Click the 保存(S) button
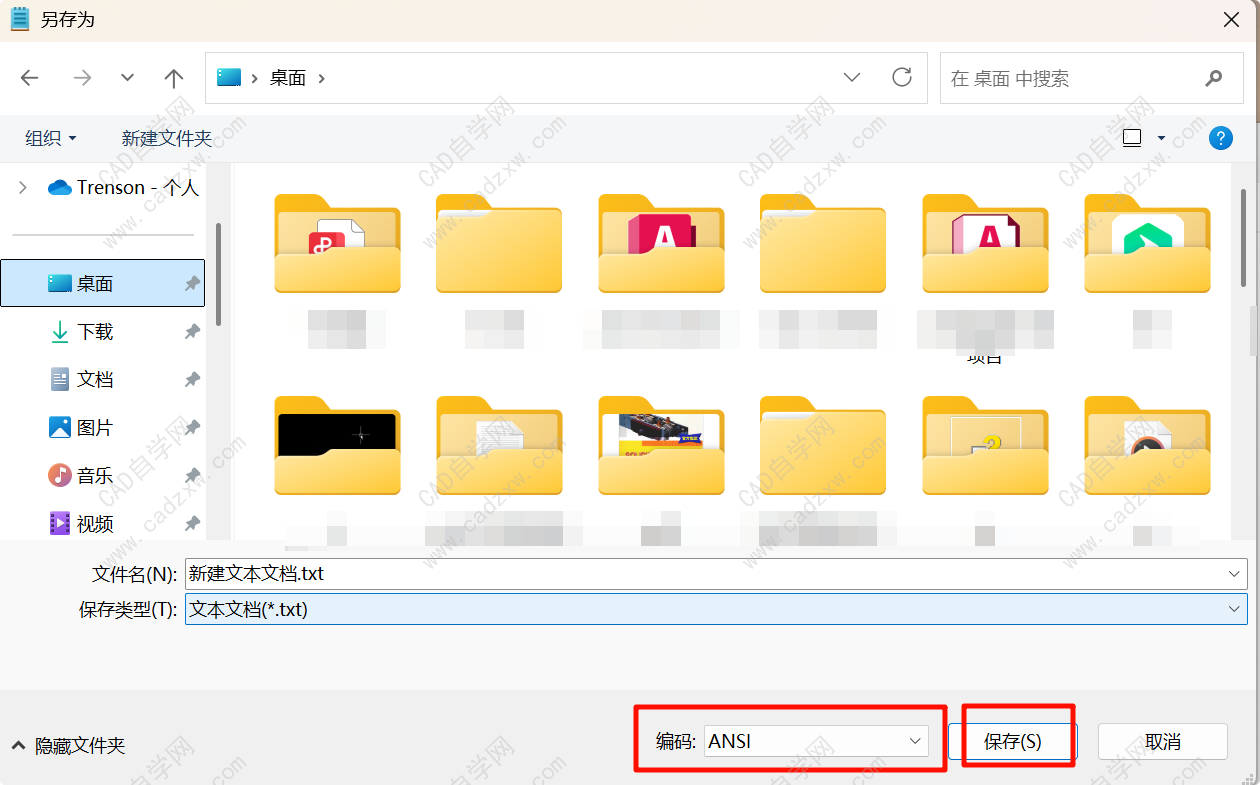Image resolution: width=1260 pixels, height=785 pixels. pyautogui.click(x=1013, y=741)
